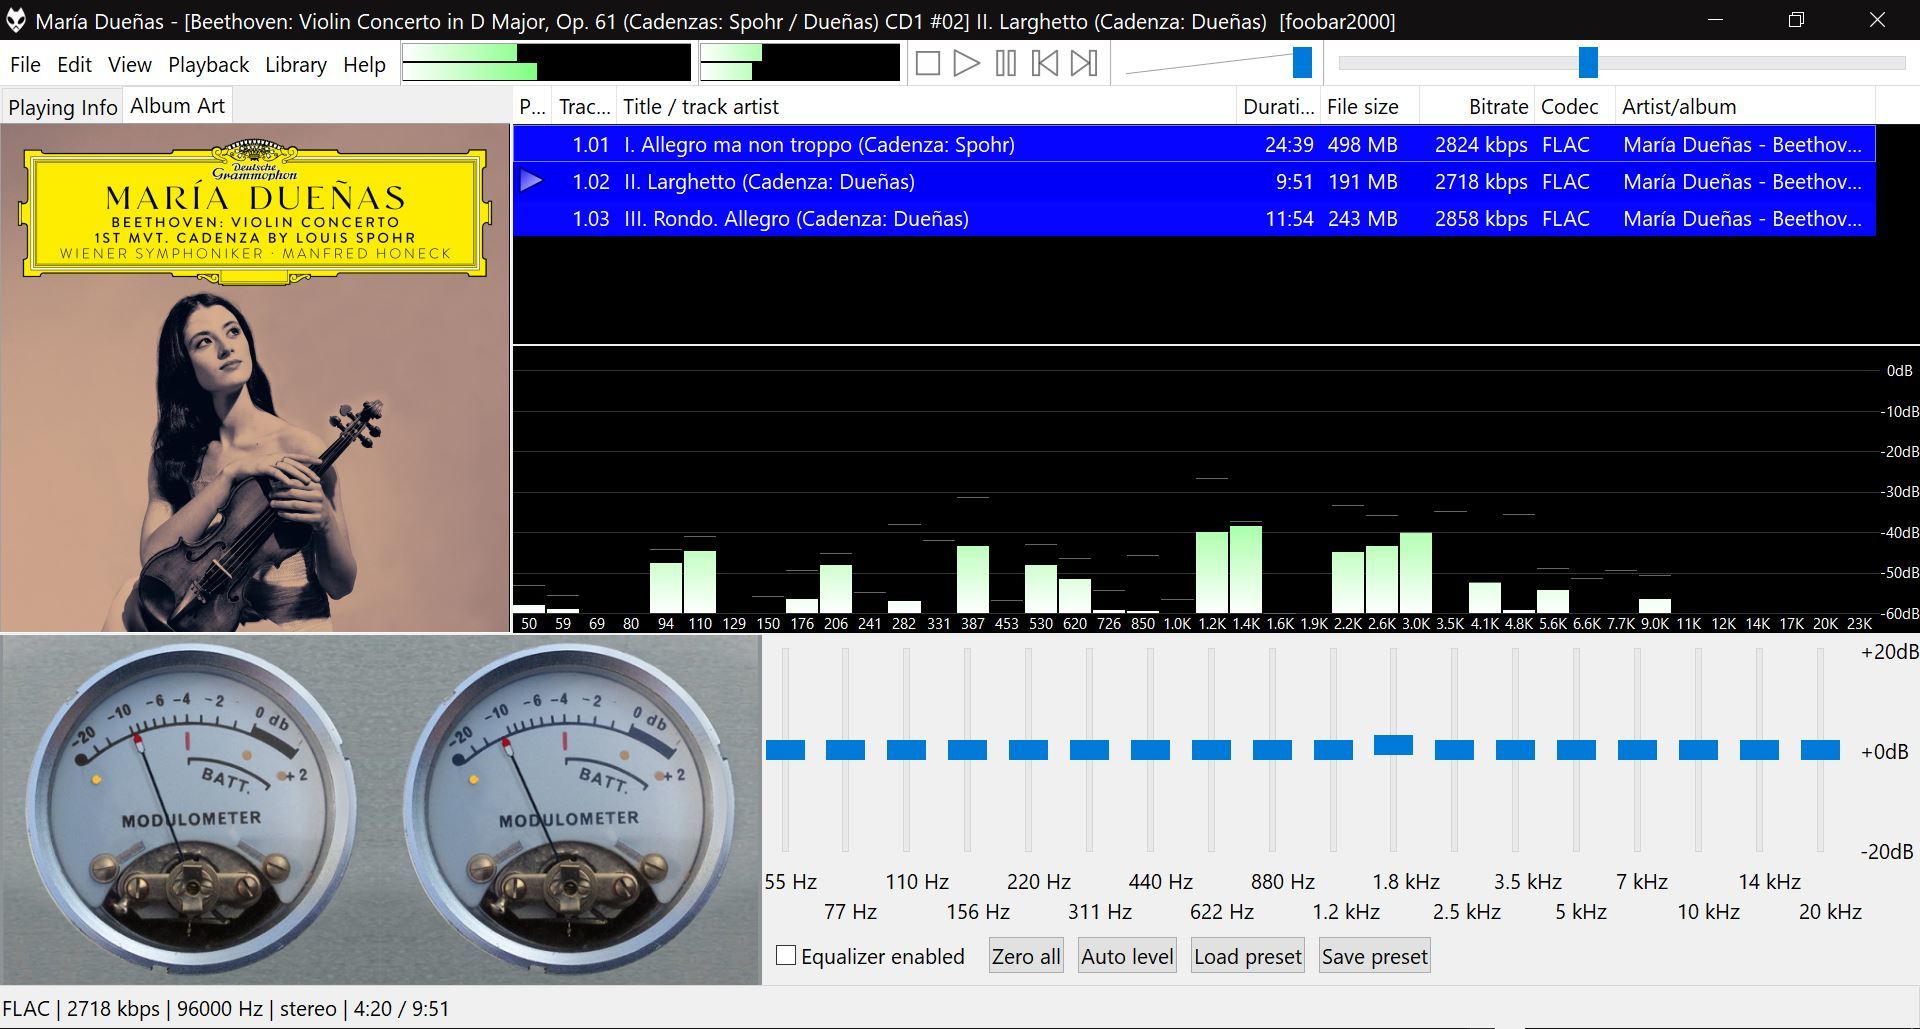
Task: Click the Codec column header
Action: coord(1575,107)
